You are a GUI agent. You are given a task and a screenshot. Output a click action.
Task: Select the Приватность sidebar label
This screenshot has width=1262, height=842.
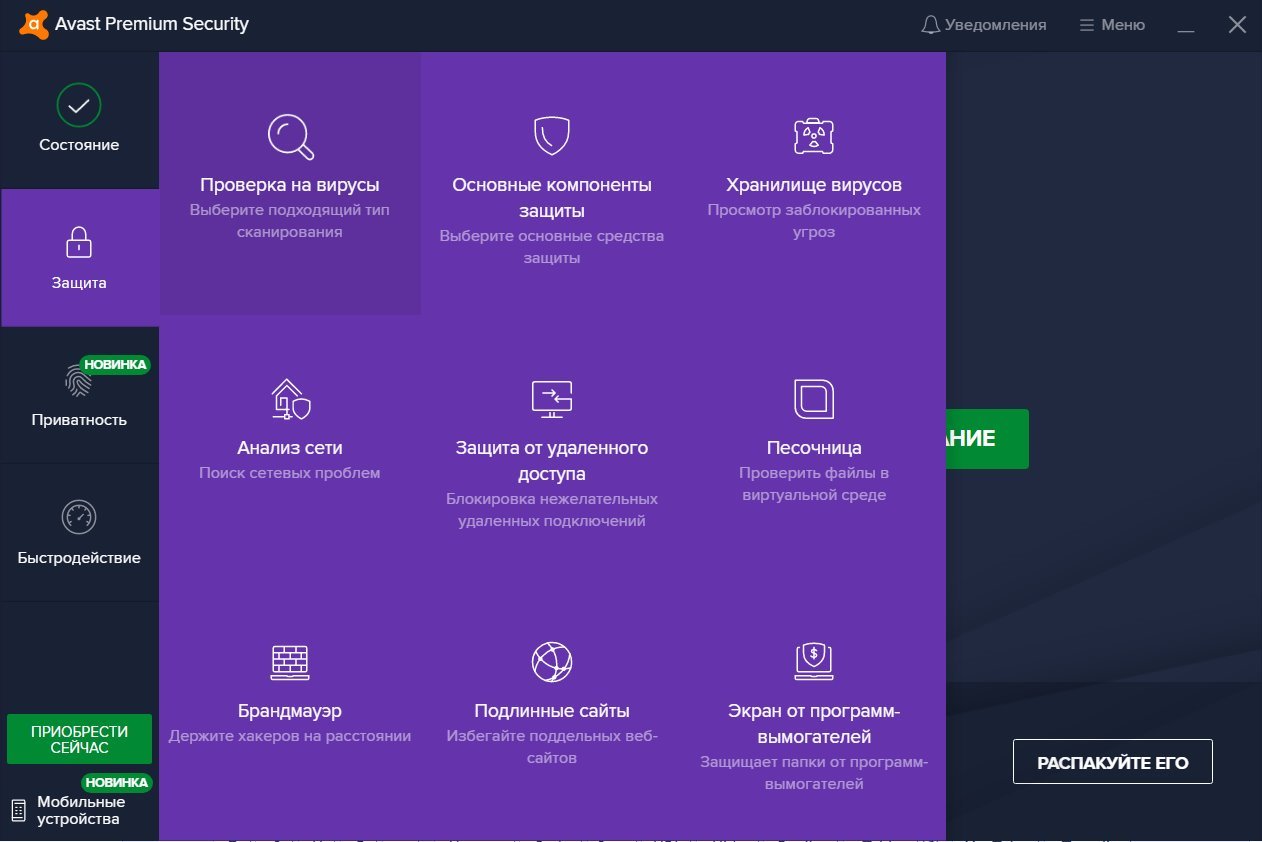(79, 420)
